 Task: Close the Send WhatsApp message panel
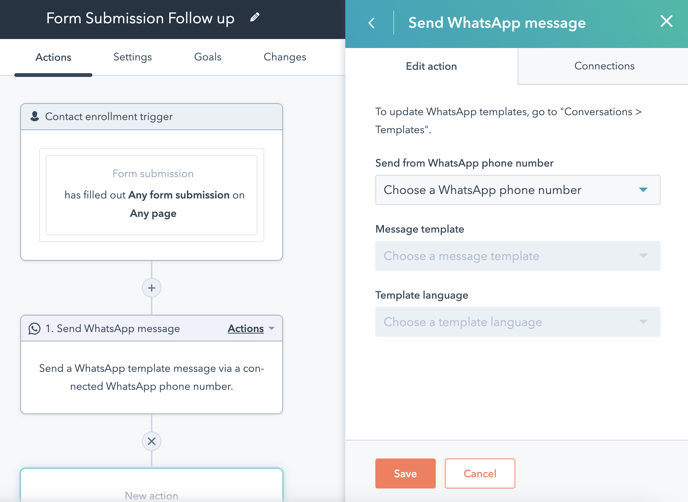pos(666,21)
